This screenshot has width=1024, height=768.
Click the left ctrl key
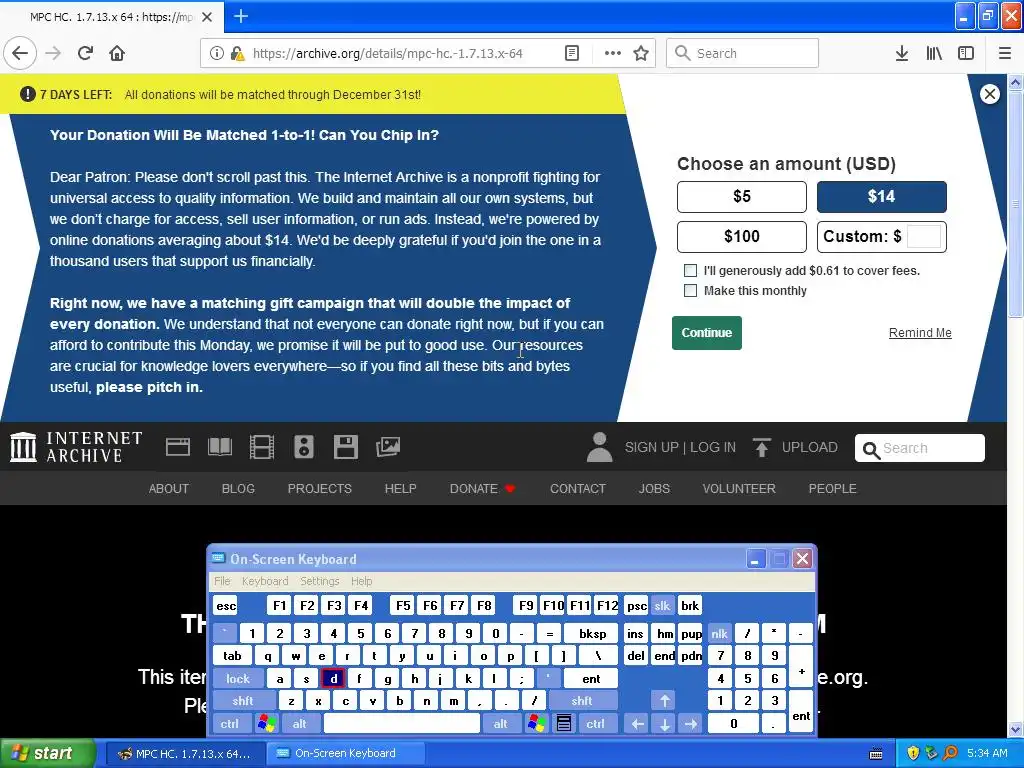[230, 724]
